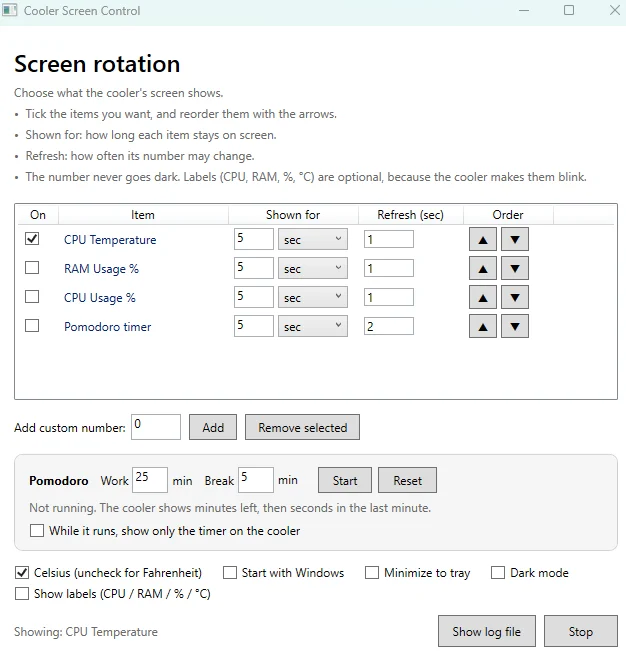Click the Cooler Screen Control app icon
Screen dimensions: 626x651
pos(10,10)
